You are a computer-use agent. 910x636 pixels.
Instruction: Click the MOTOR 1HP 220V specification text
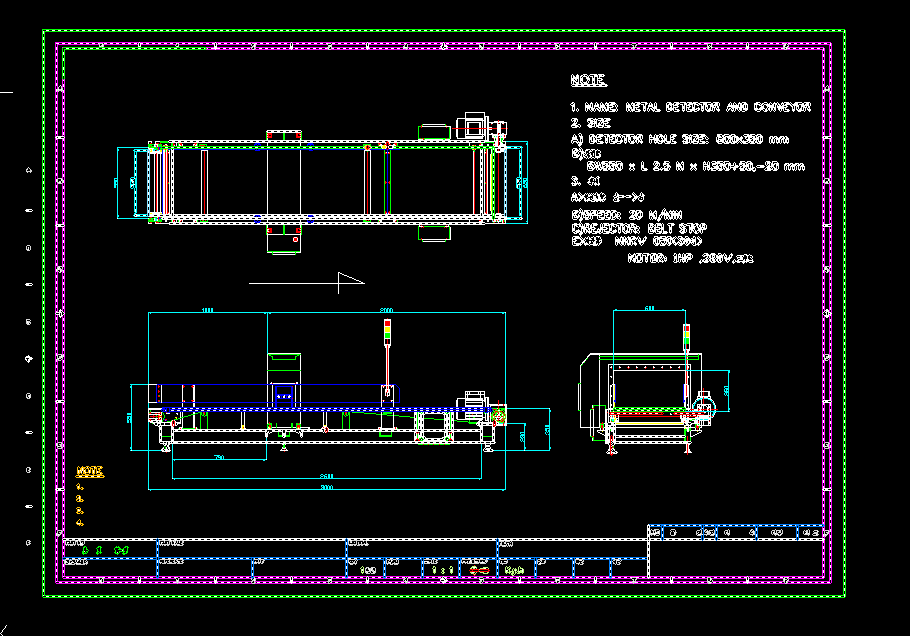[x=690, y=257]
